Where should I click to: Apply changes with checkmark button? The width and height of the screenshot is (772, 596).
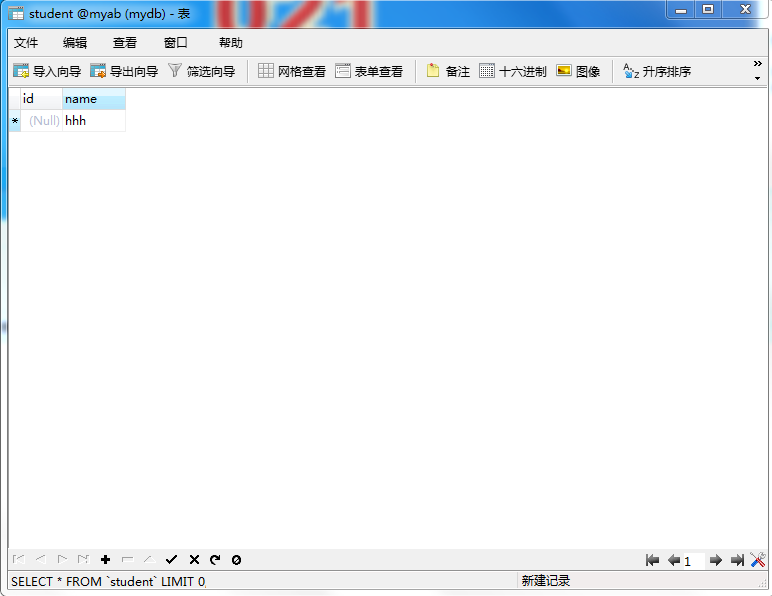coord(171,560)
